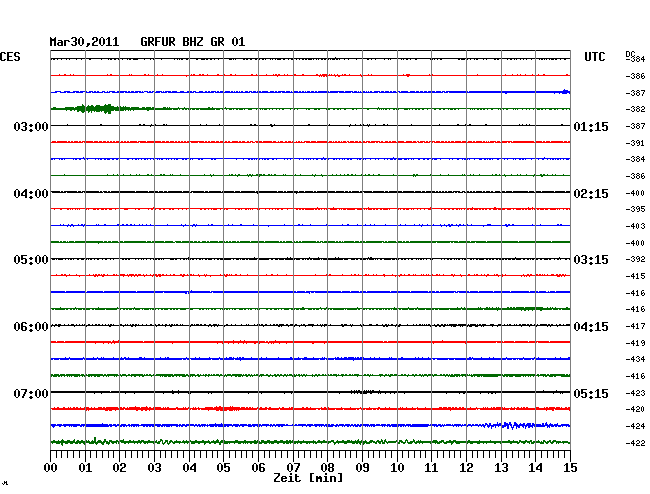Select the 03:00 local time label
Viewport: 650px width, 494px height.
coord(31,126)
